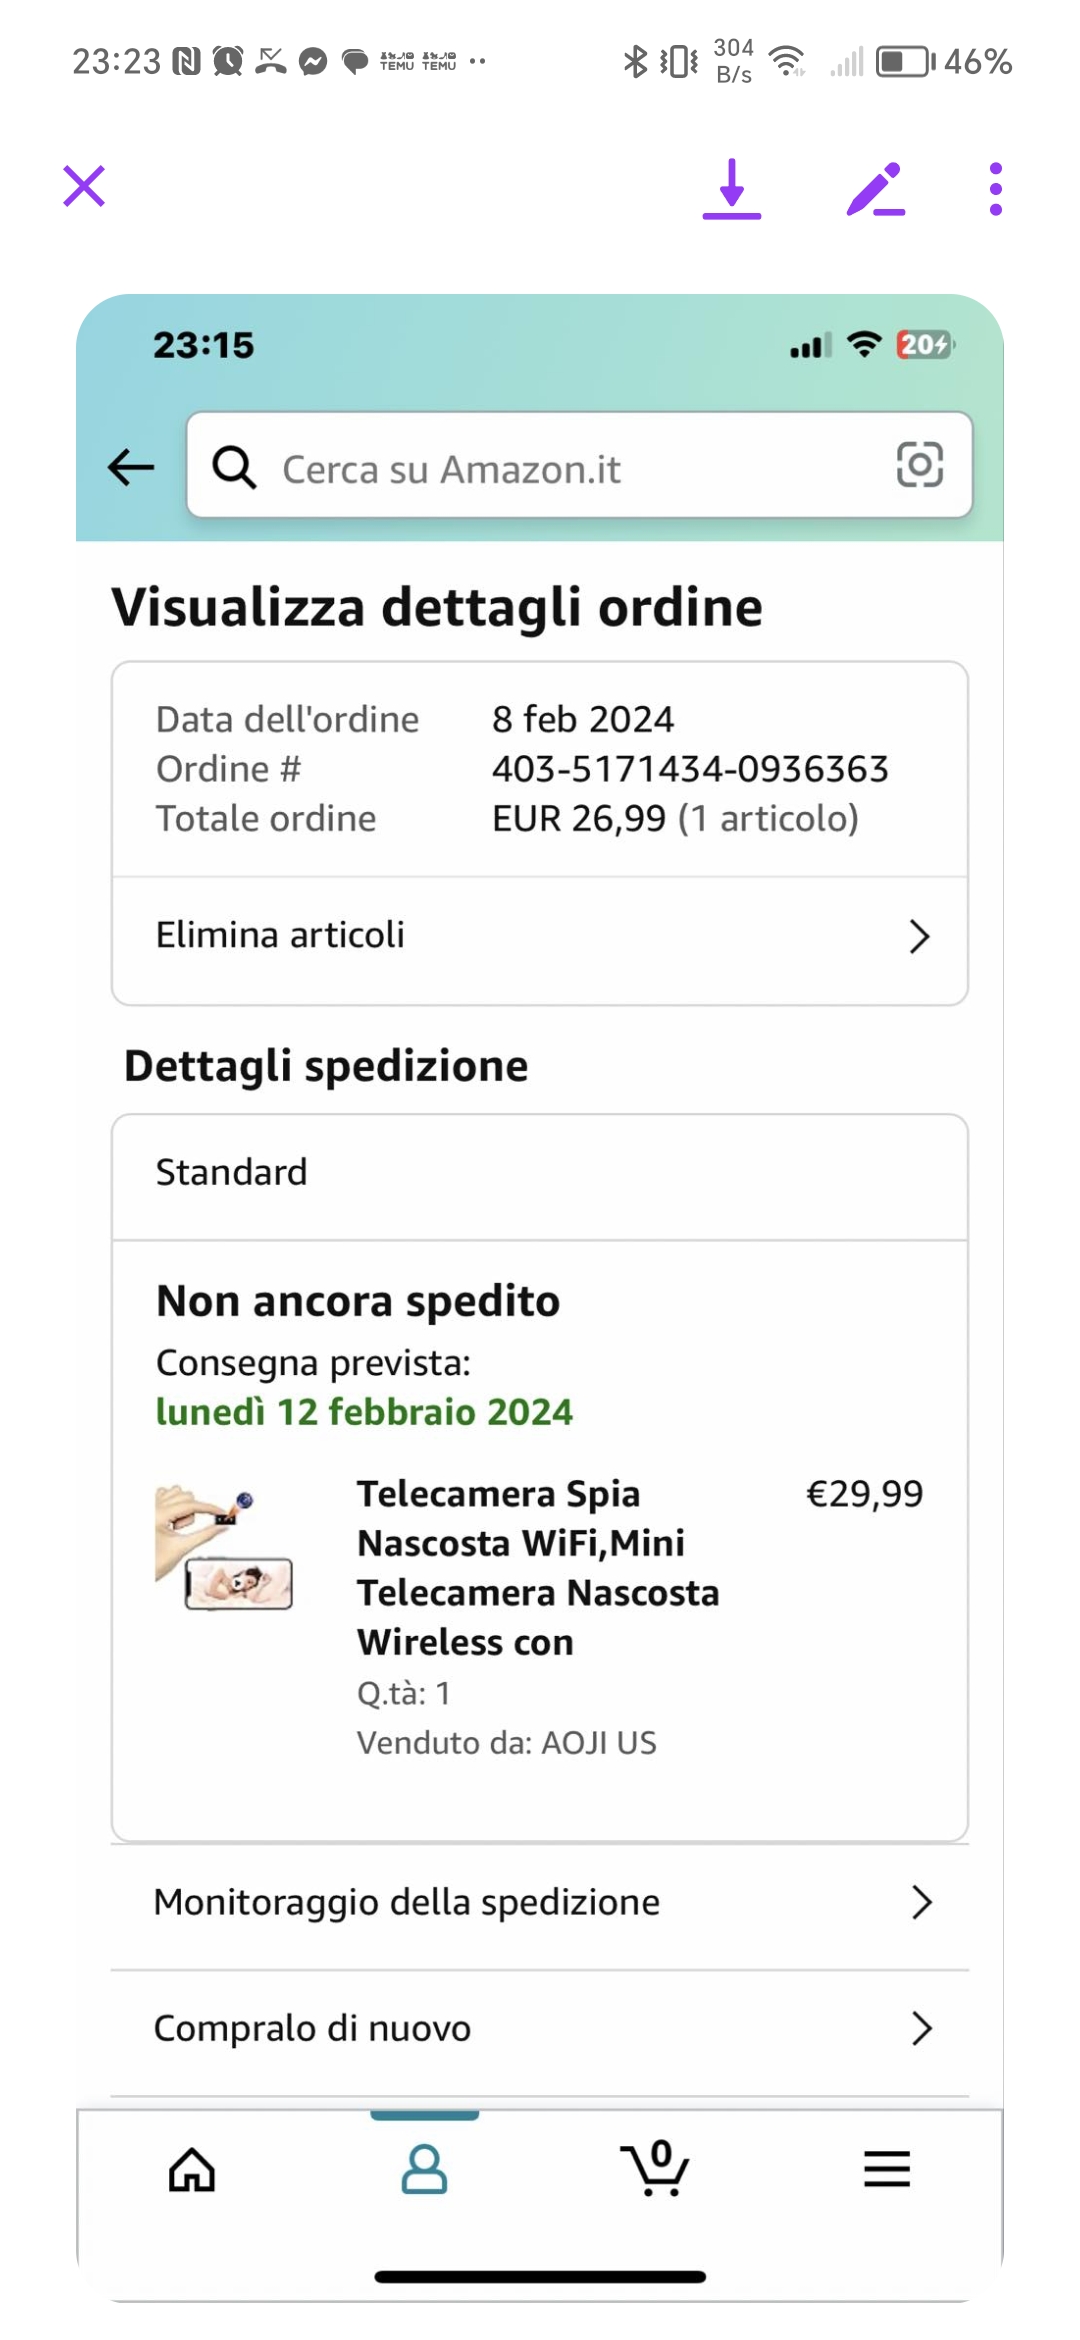
Task: Tap the purple X close icon
Action: [x=84, y=186]
